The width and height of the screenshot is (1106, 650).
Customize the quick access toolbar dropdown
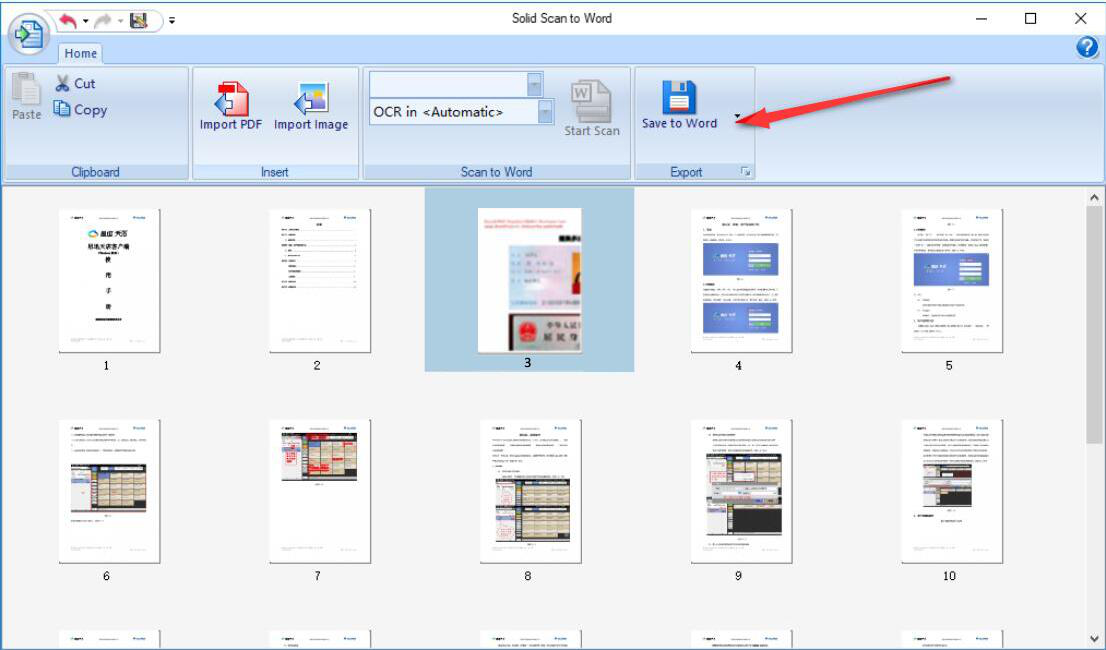coord(172,20)
